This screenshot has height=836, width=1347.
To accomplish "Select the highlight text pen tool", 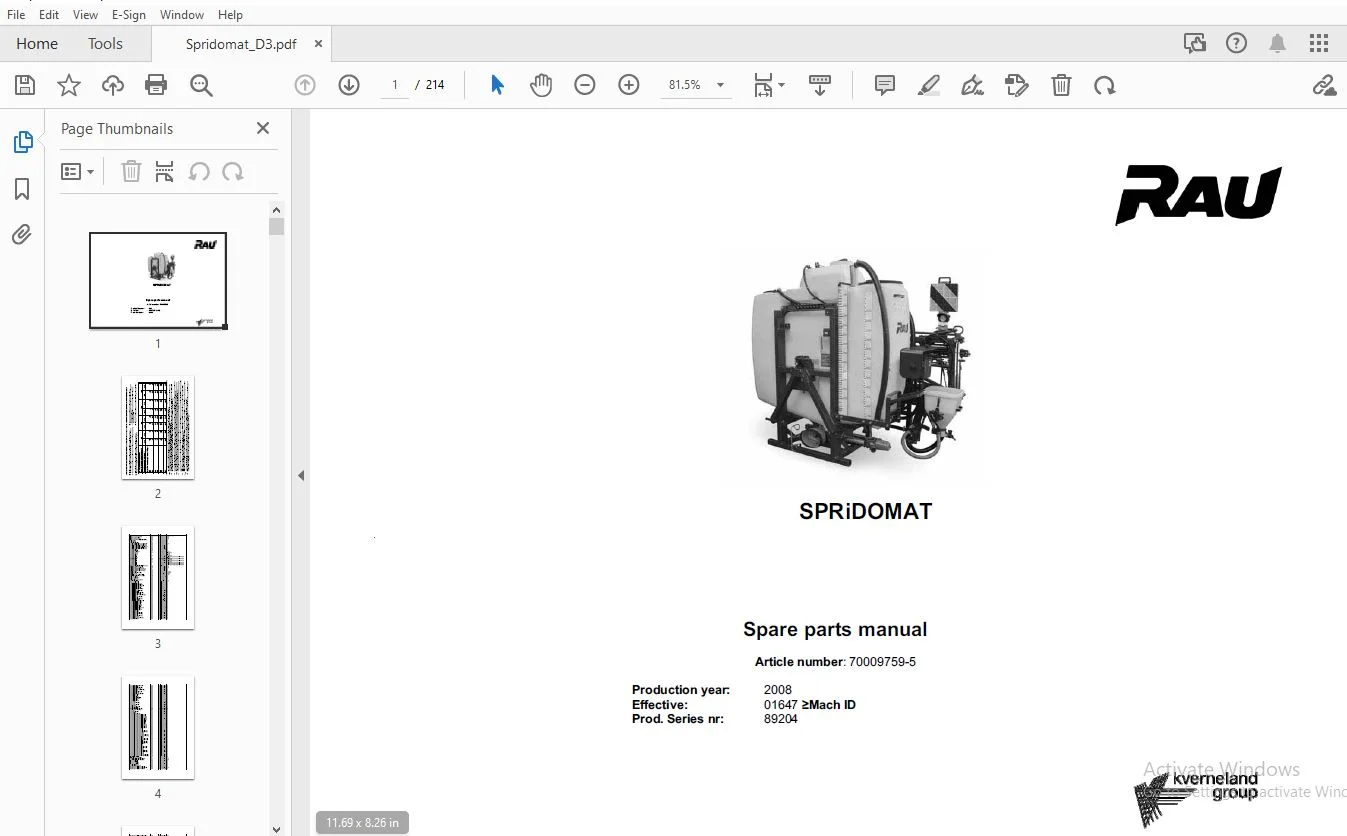I will click(x=929, y=85).
